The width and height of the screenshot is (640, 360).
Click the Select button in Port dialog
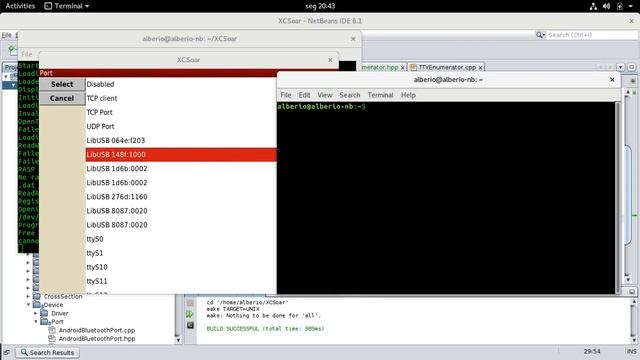62,84
